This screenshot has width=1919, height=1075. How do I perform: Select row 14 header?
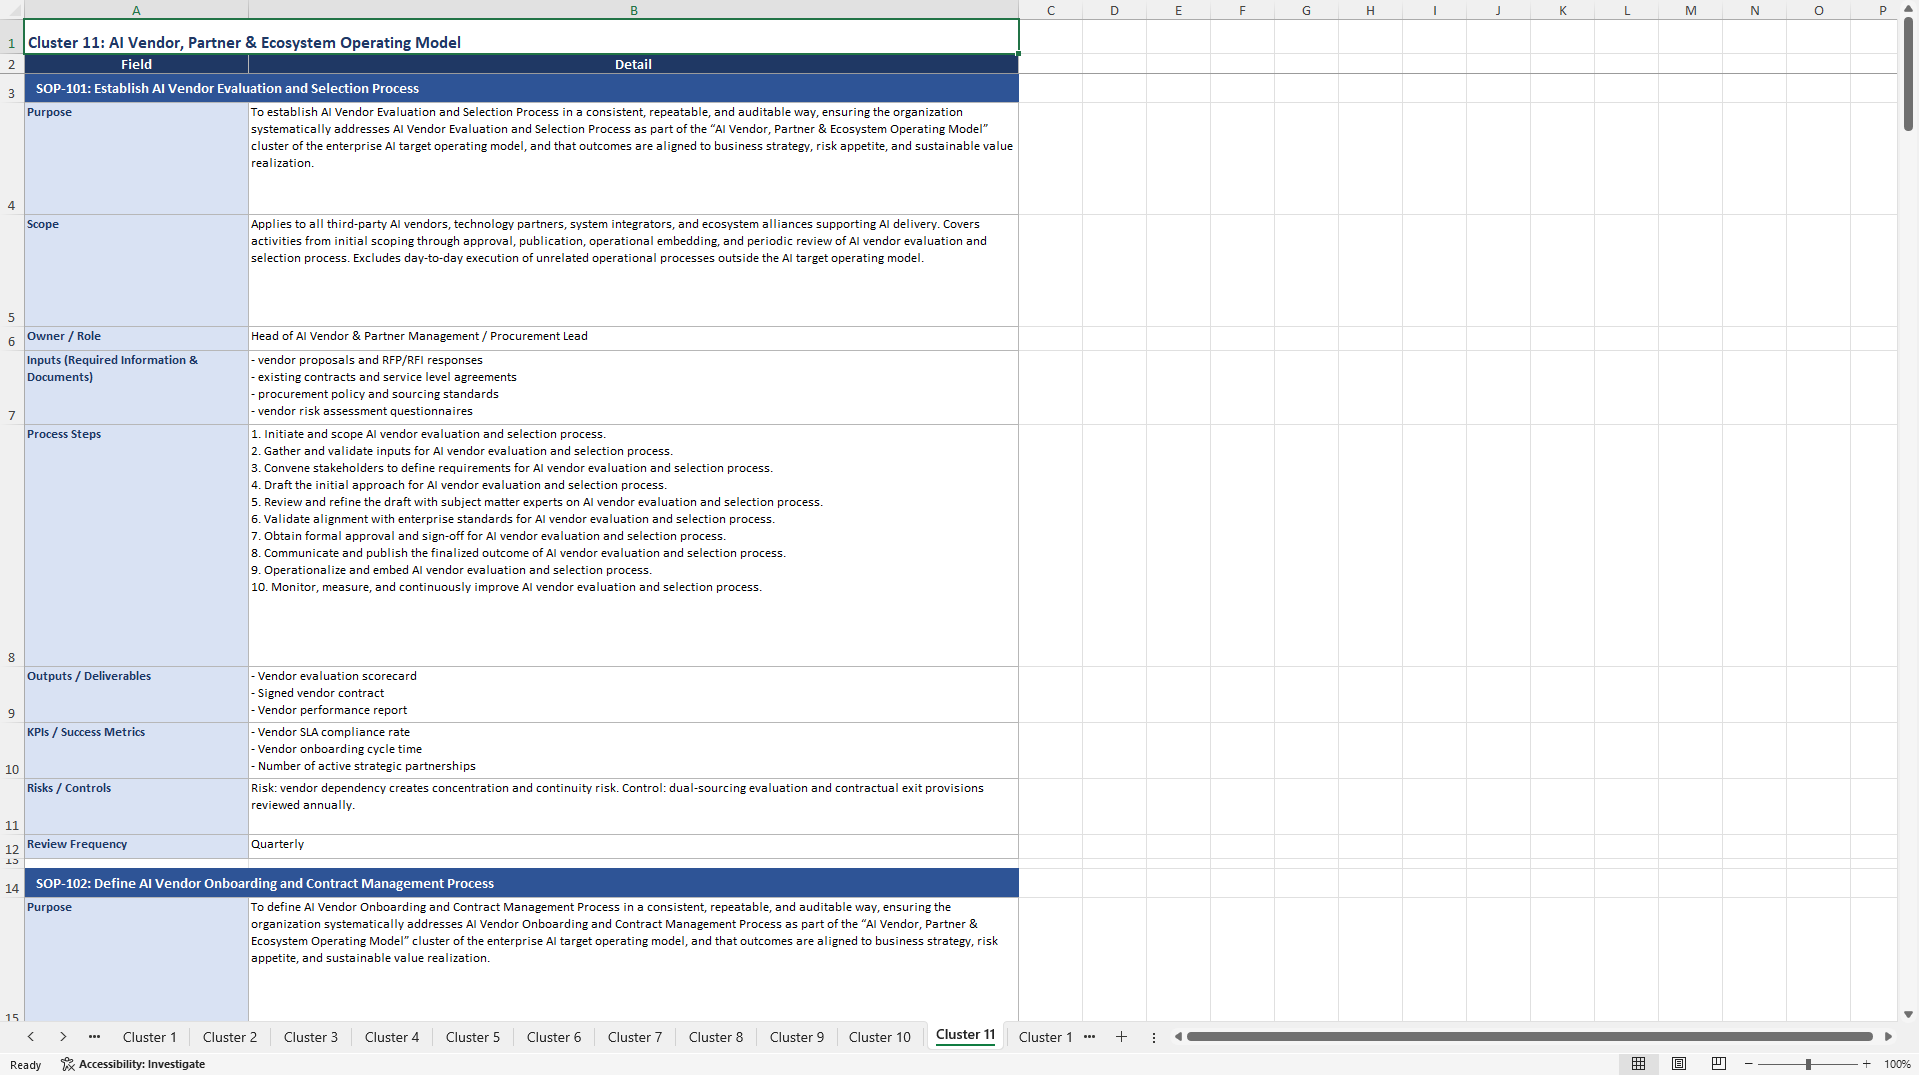(12, 883)
